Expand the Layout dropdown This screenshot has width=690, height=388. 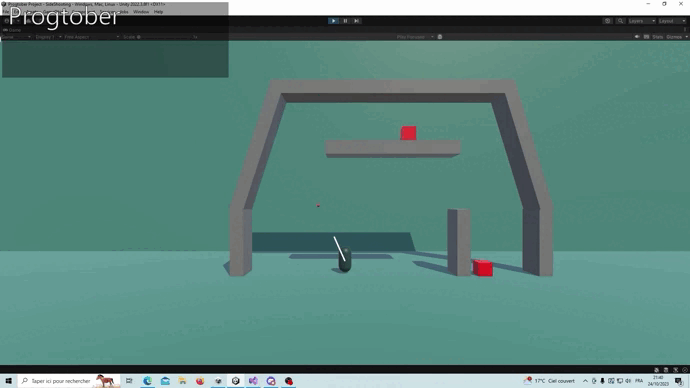pyautogui.click(x=672, y=21)
